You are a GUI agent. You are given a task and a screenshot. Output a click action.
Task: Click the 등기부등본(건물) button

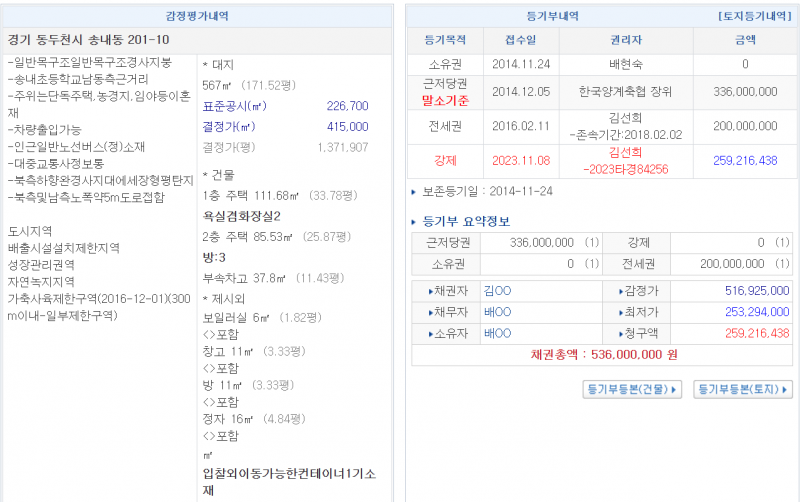[x=631, y=389]
